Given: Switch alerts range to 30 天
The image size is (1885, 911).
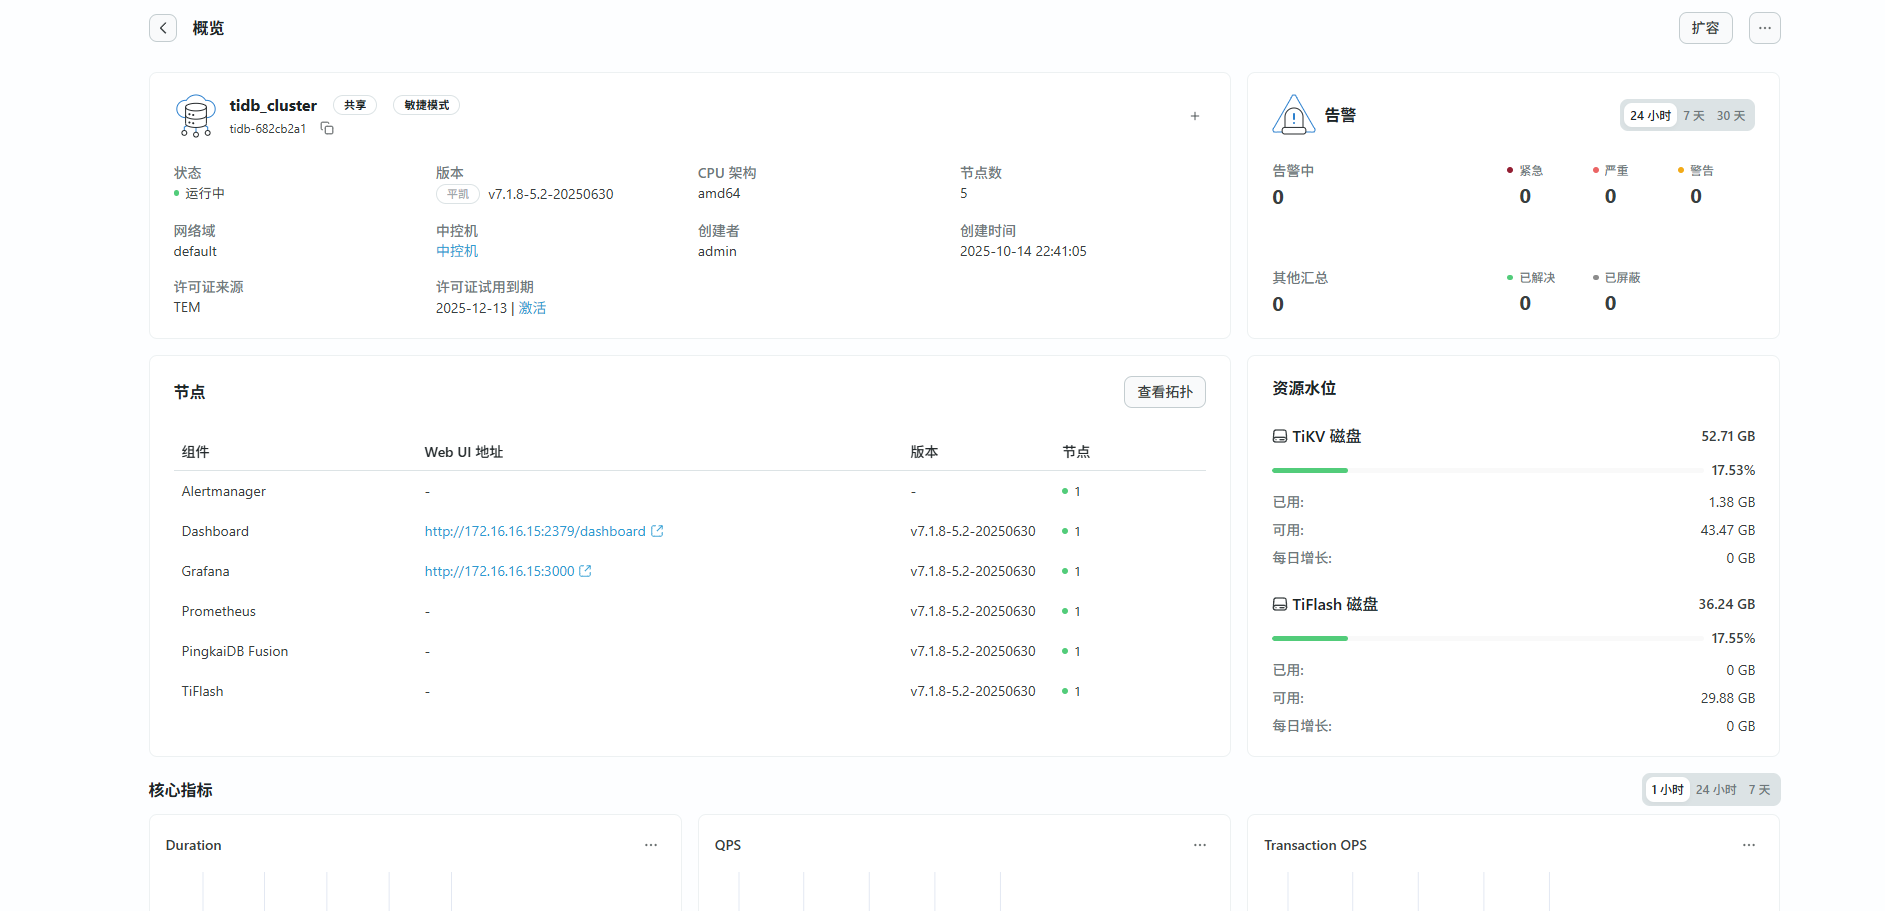Looking at the screenshot, I should coord(1730,116).
